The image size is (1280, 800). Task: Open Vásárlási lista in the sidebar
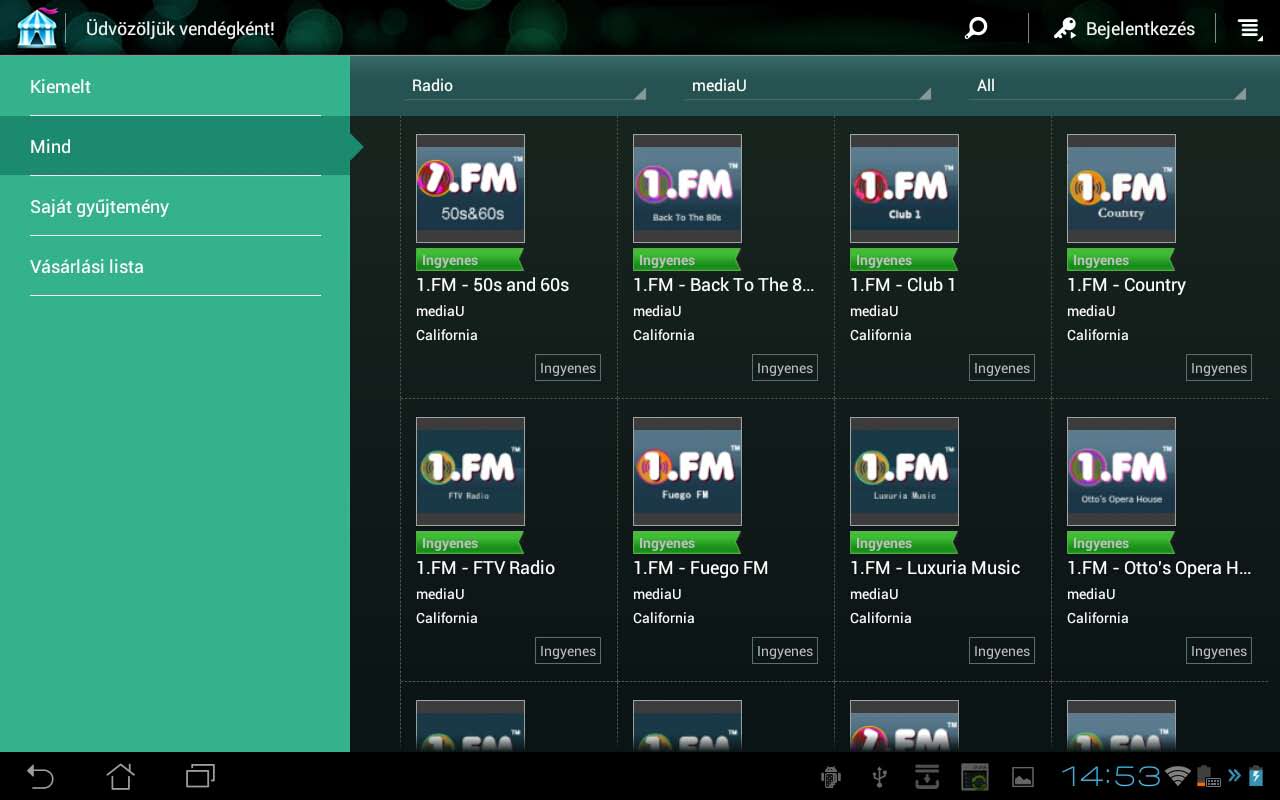[175, 266]
